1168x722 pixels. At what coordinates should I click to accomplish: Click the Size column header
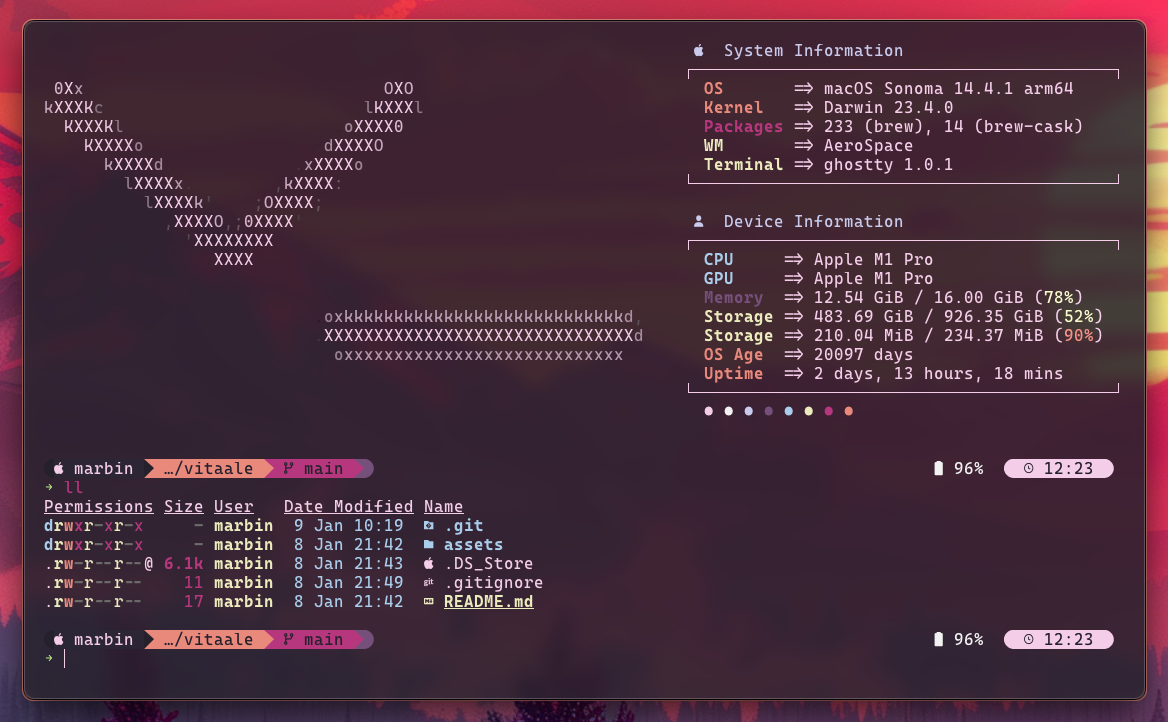pos(183,507)
